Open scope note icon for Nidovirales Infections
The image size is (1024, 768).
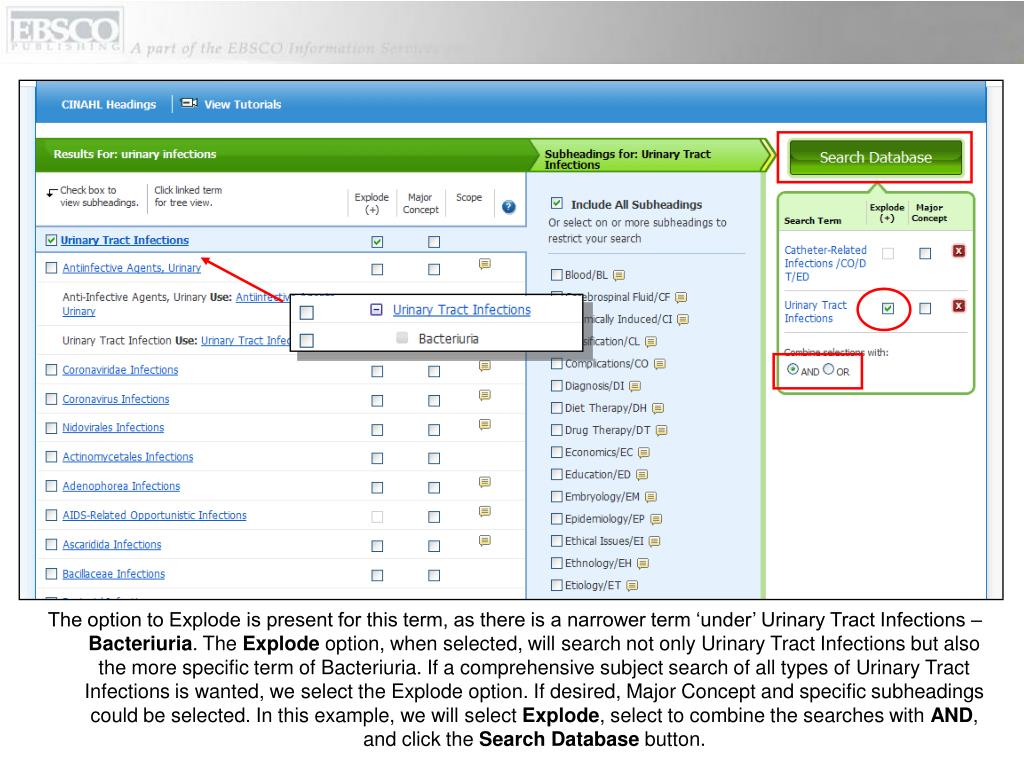[485, 424]
